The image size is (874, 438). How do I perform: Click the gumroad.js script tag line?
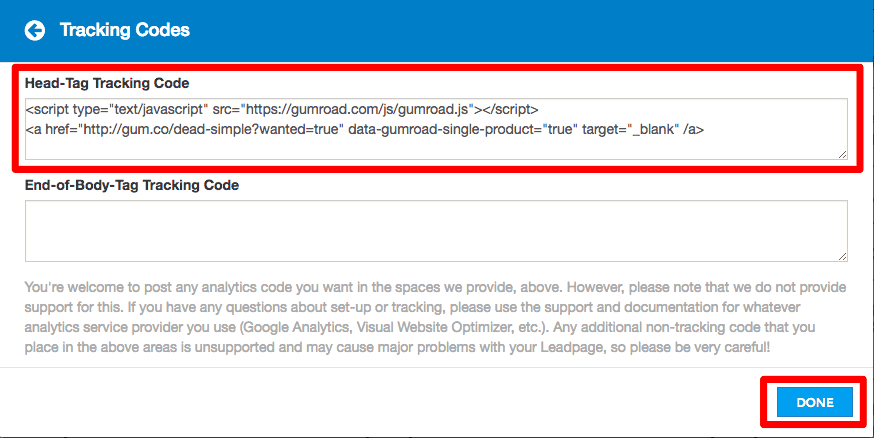pyautogui.click(x=282, y=109)
